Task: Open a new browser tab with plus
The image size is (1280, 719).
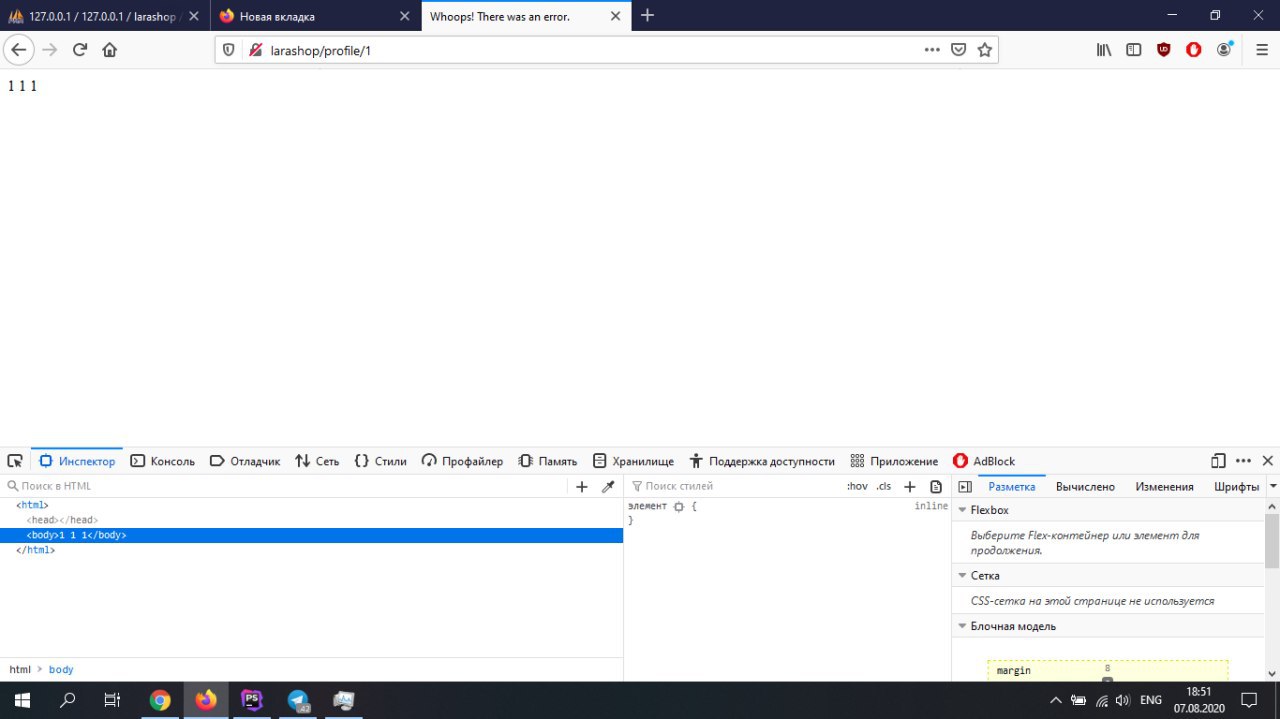Action: coord(647,15)
